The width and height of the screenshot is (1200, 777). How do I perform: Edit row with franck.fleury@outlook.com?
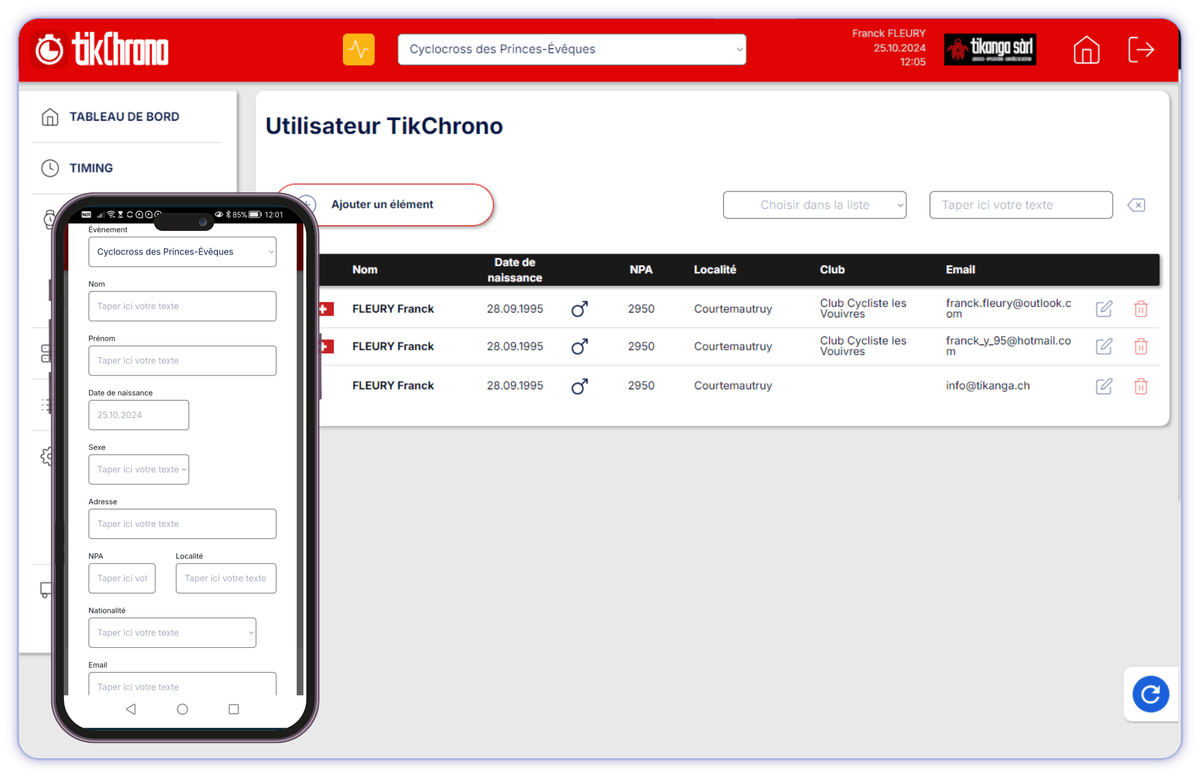(1104, 309)
